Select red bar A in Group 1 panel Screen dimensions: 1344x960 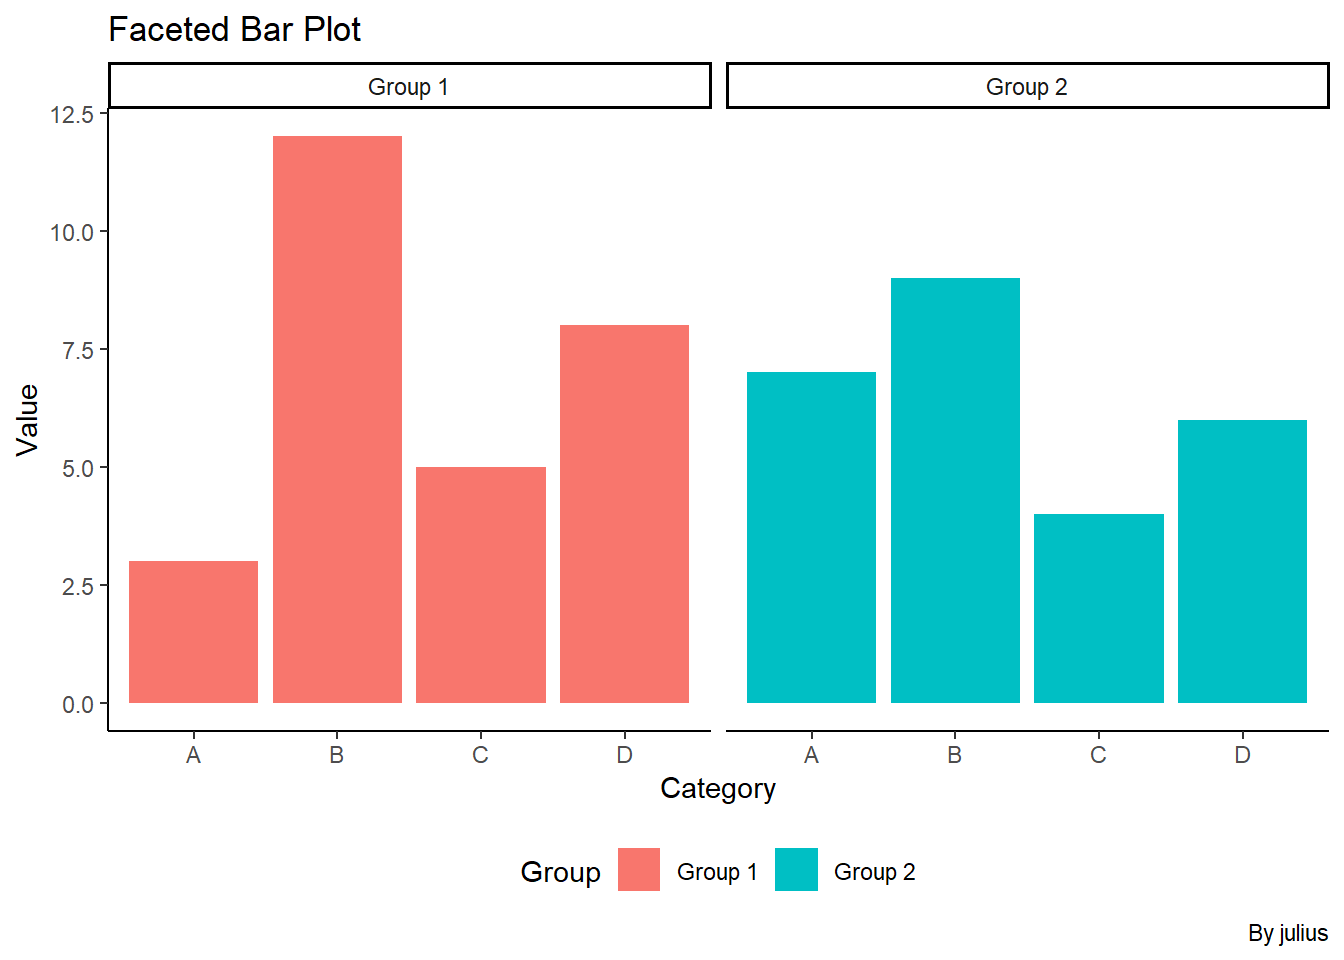point(193,632)
